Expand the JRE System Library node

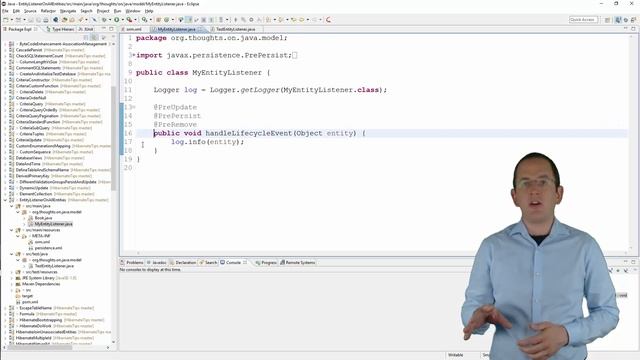[x=12, y=278]
